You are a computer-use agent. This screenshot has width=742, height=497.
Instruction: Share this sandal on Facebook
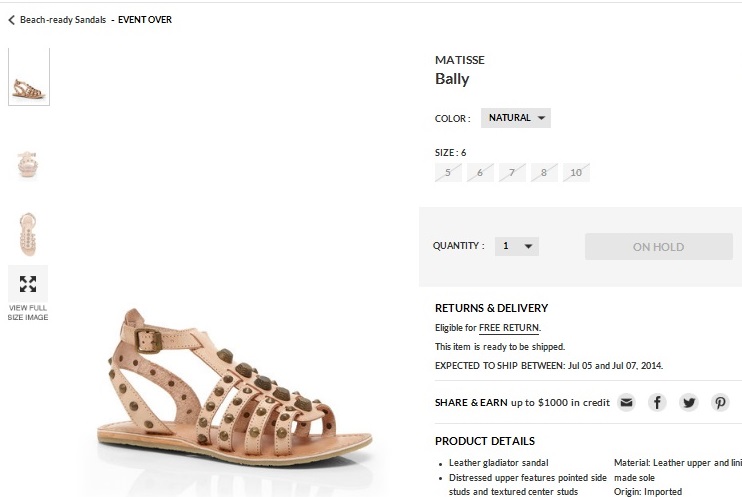tap(657, 402)
